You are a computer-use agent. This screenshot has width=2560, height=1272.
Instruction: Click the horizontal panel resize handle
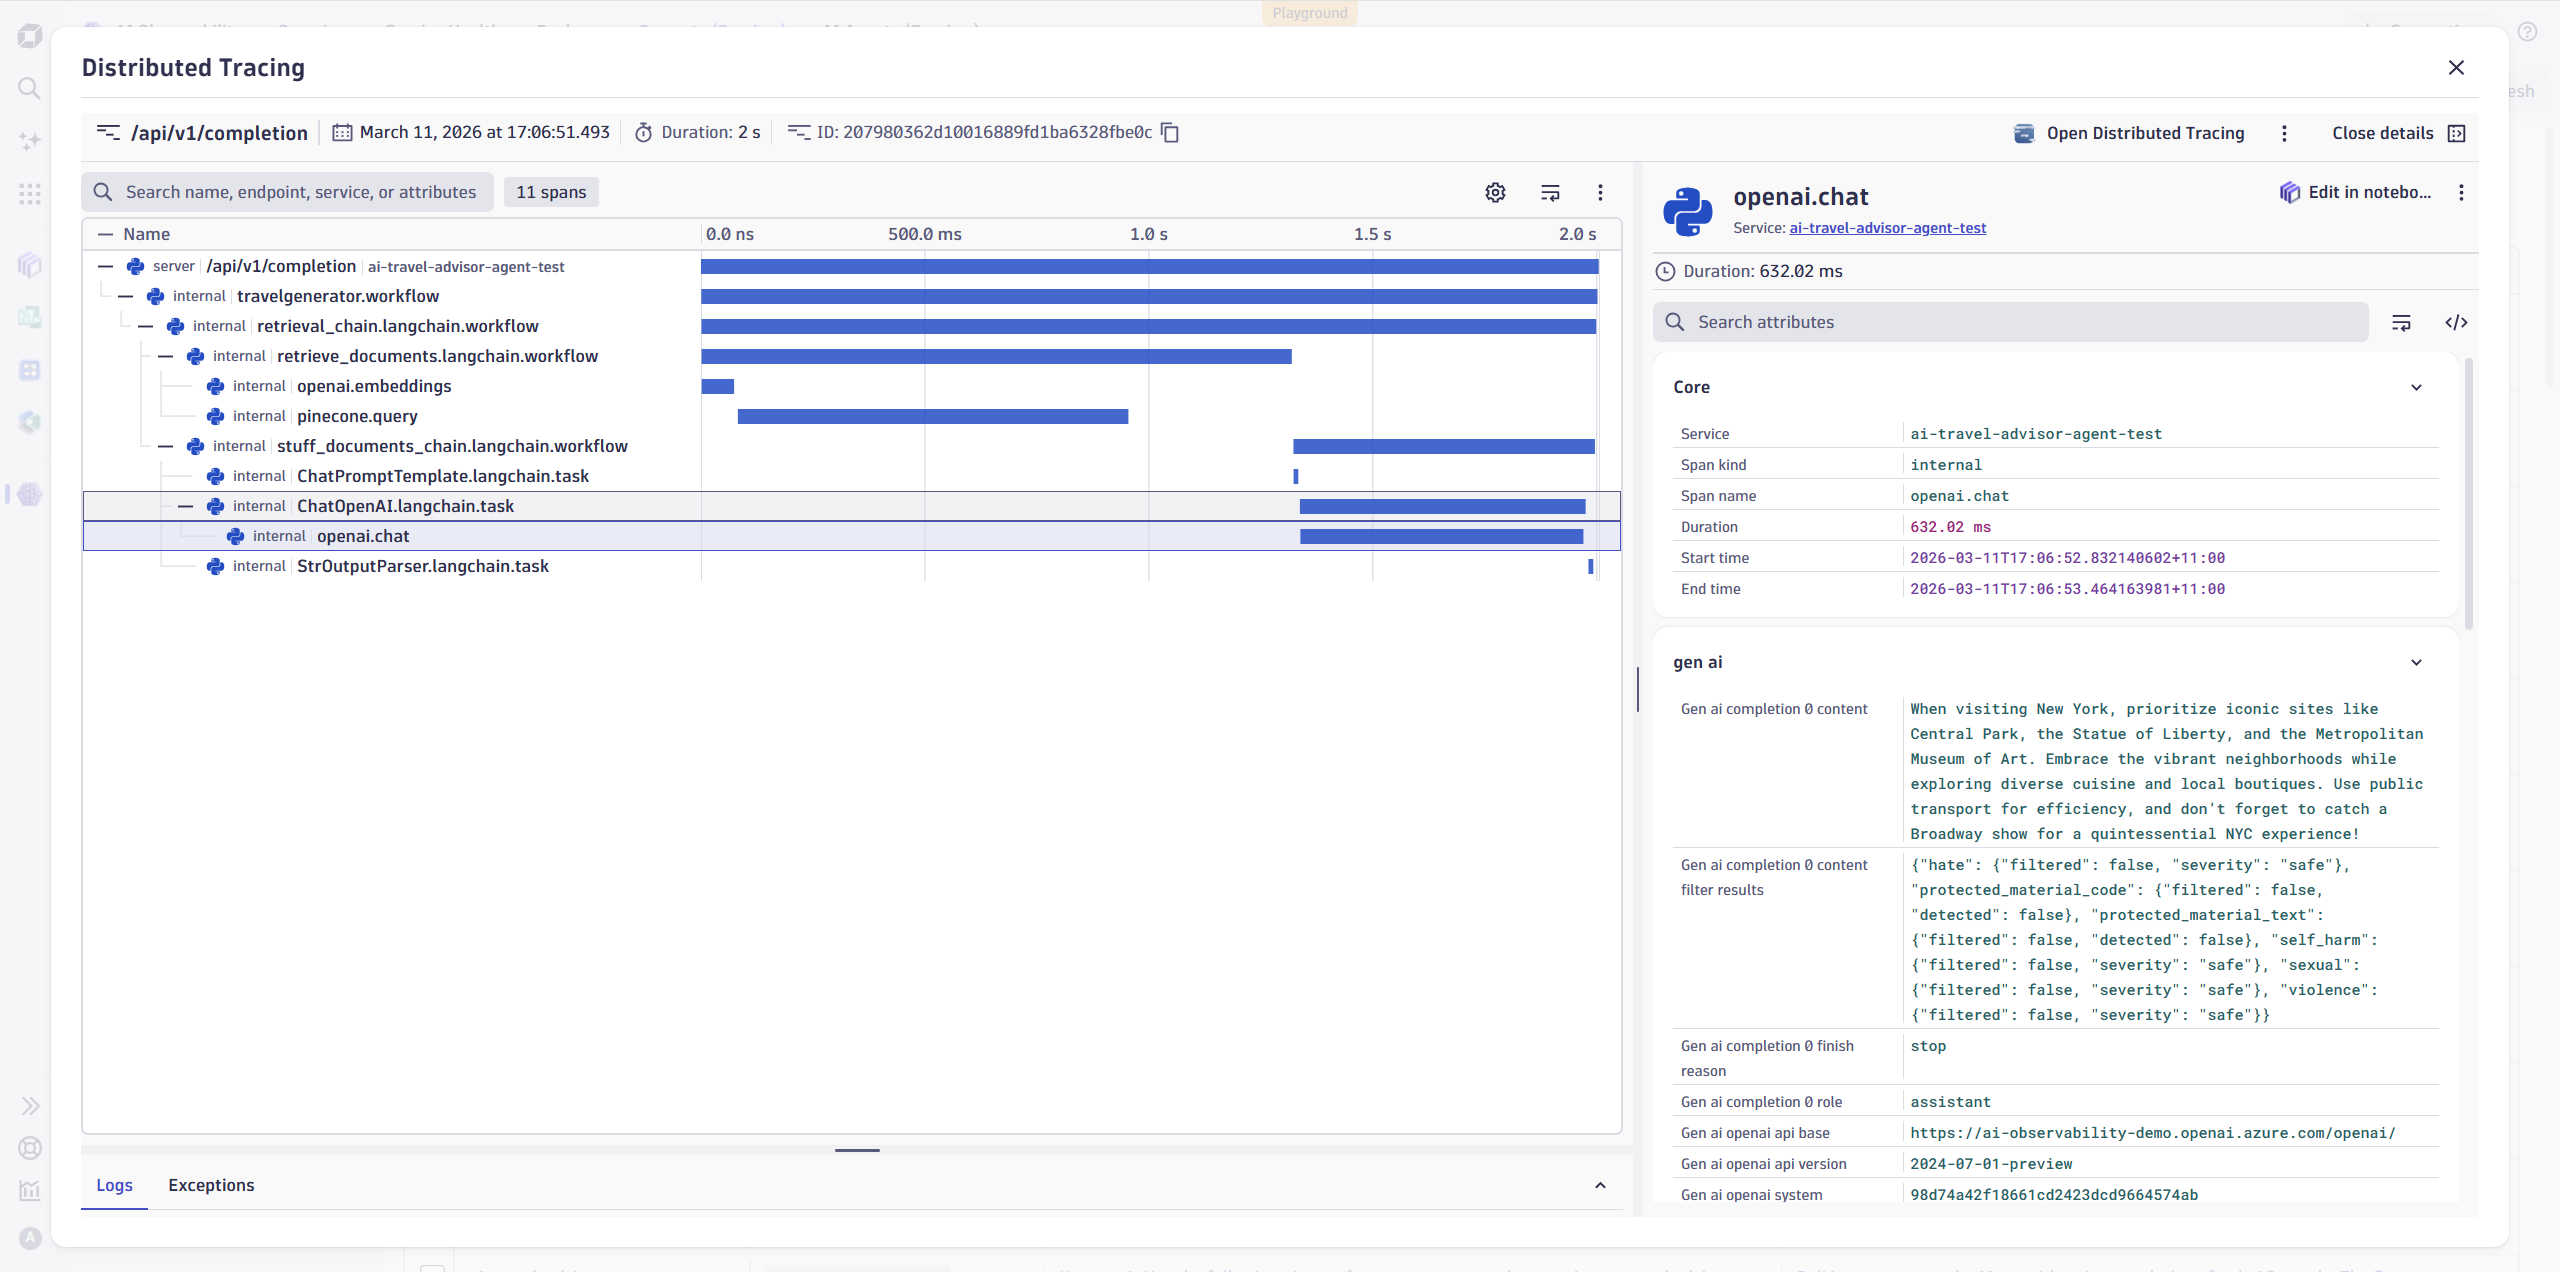pyautogui.click(x=857, y=1150)
